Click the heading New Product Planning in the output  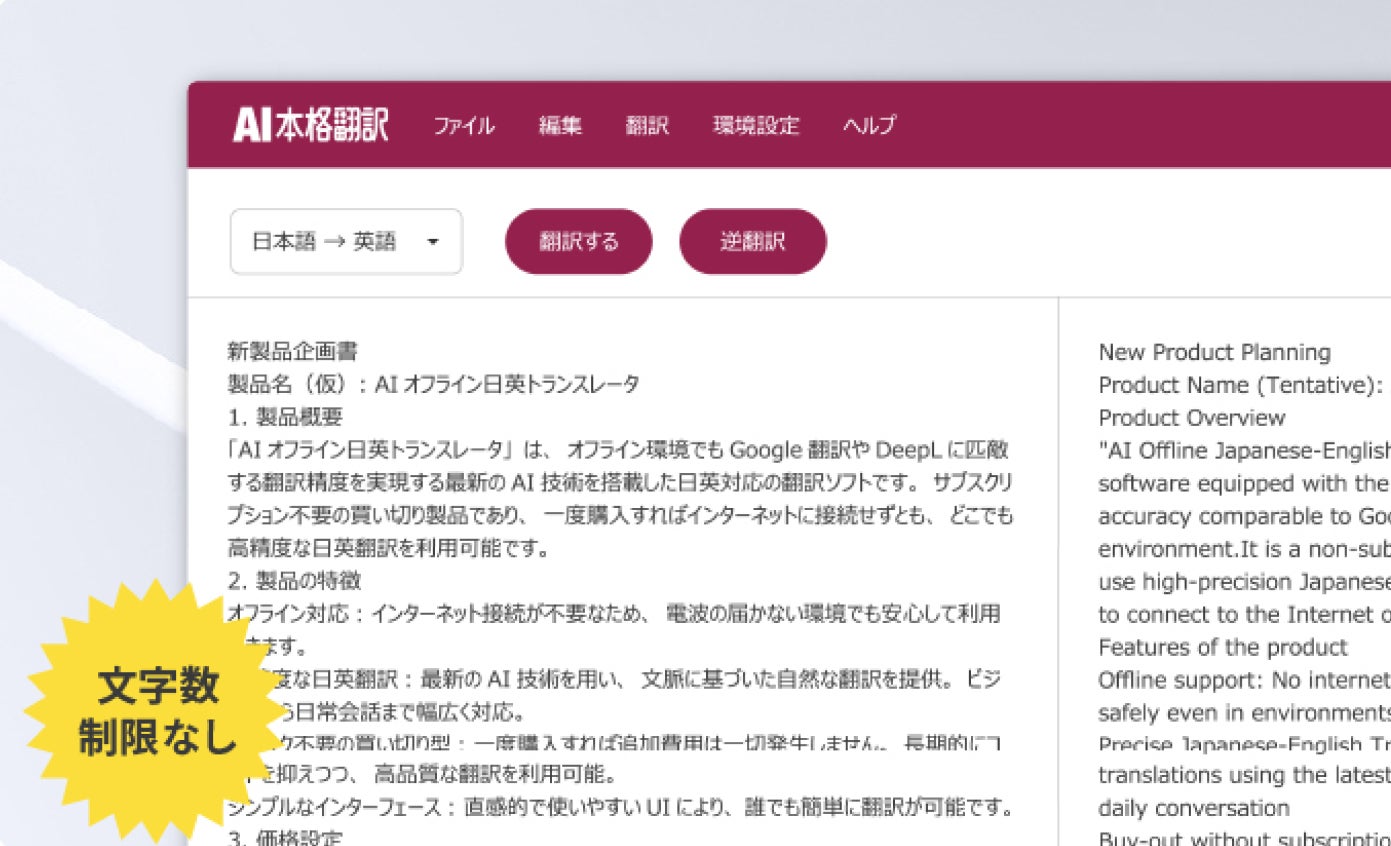[x=1214, y=352]
